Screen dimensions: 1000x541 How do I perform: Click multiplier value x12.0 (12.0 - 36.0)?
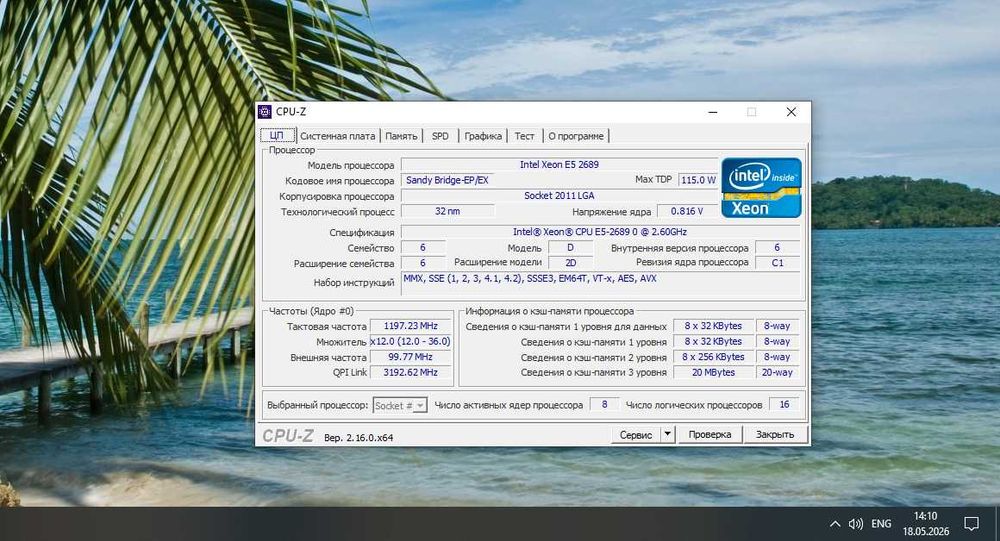[410, 341]
